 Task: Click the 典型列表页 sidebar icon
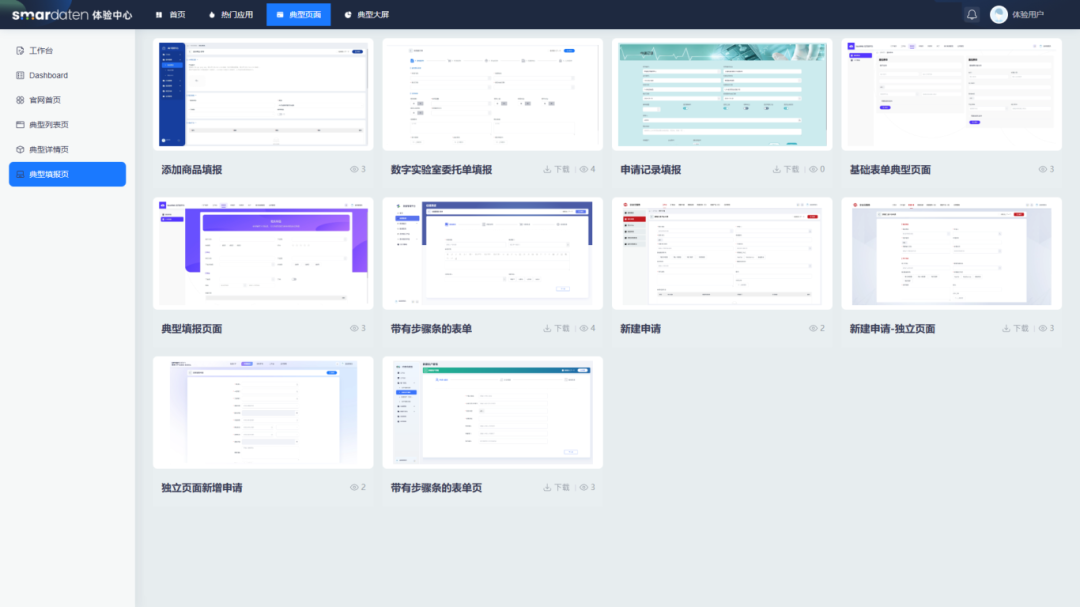pos(20,125)
